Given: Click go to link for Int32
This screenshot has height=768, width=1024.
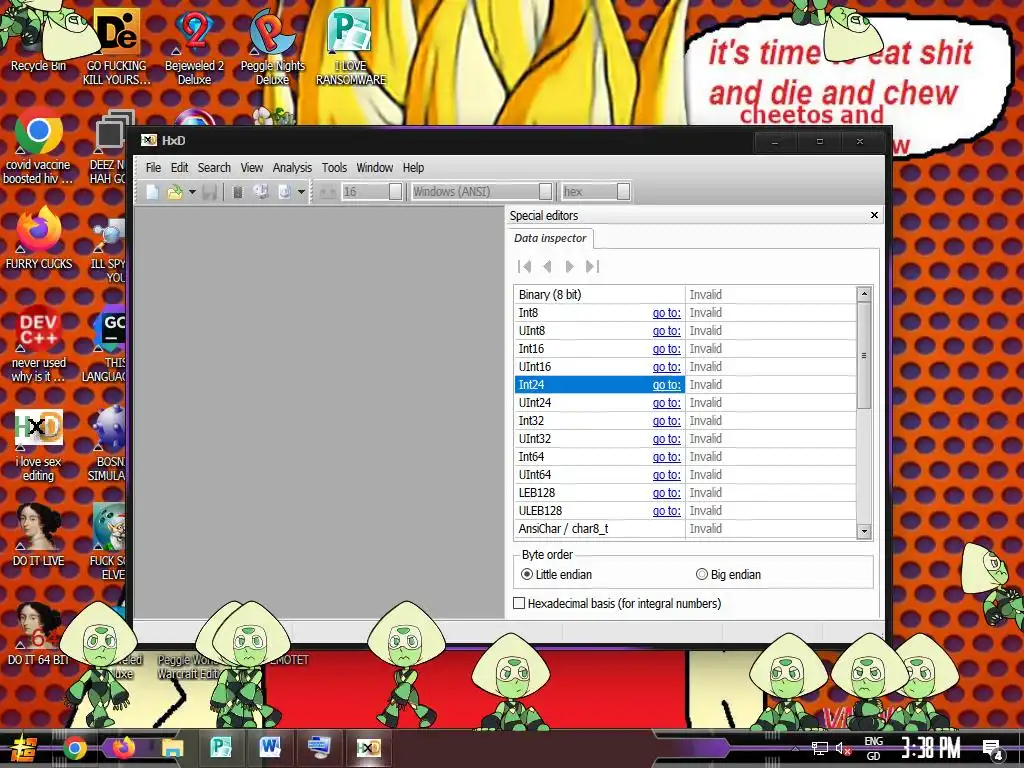Looking at the screenshot, I should pos(666,421).
